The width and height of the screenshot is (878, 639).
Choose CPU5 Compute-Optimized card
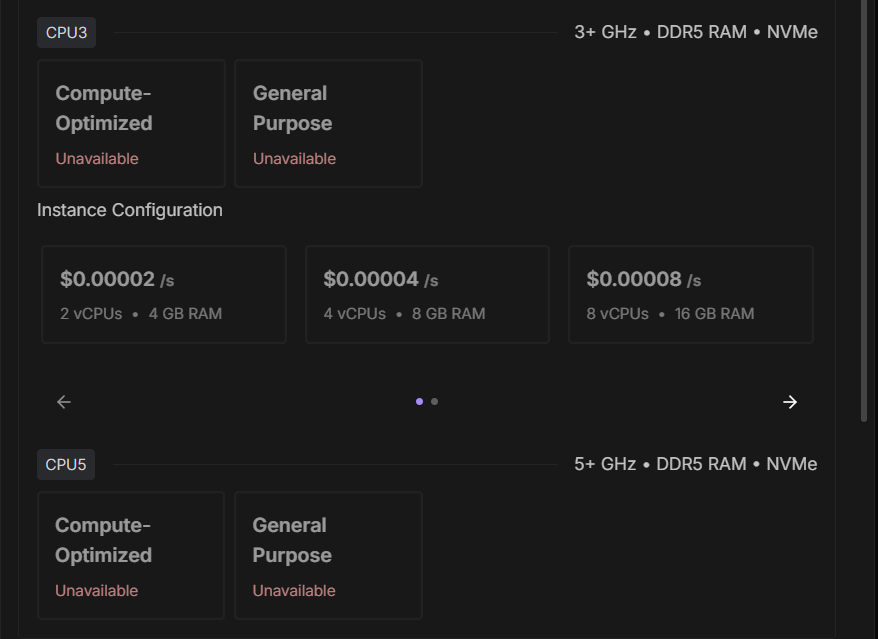(x=131, y=555)
